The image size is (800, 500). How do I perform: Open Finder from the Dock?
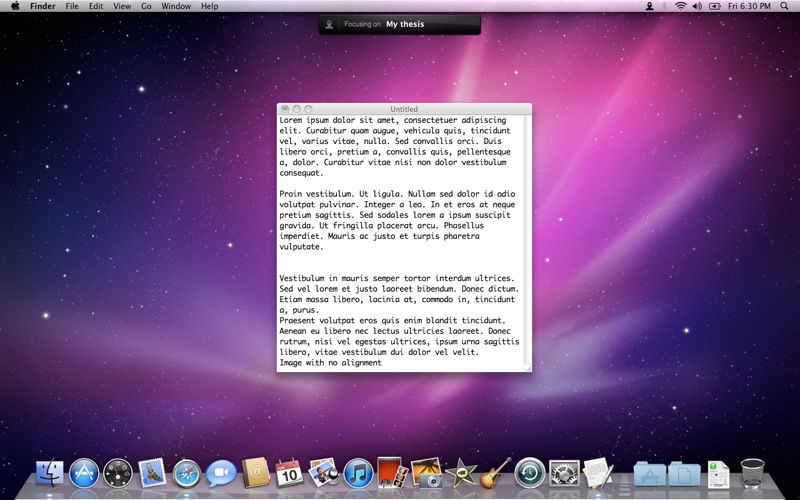coord(50,472)
